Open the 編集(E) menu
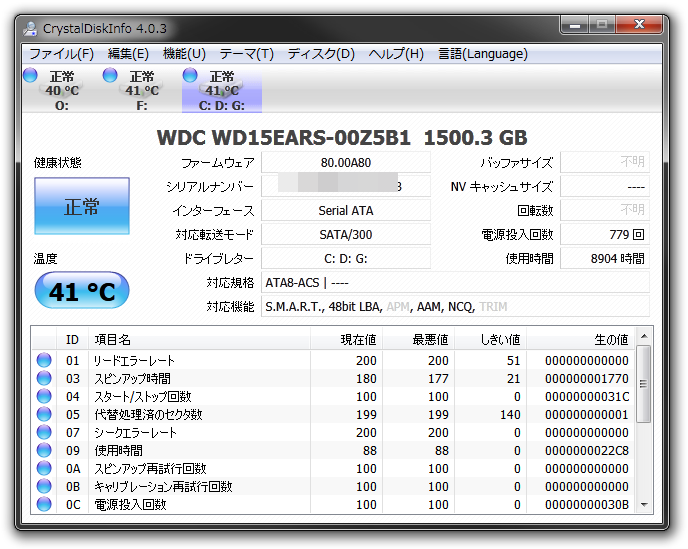 (128, 54)
